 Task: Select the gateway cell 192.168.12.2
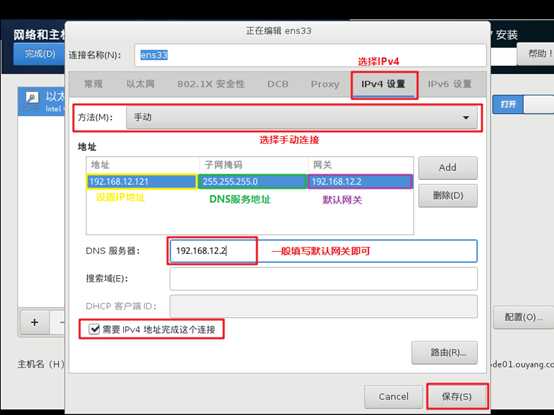[x=360, y=182]
